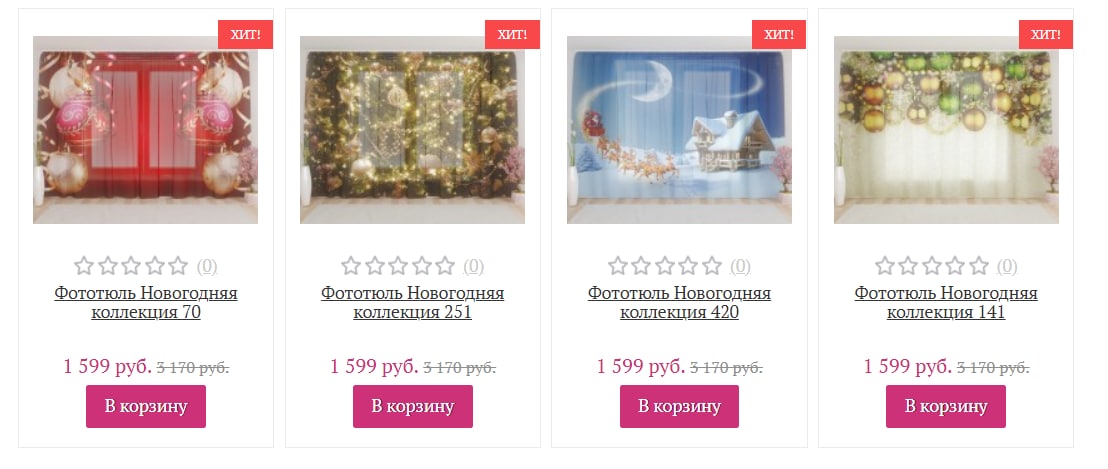This screenshot has width=1108, height=469.
Task: View Santa sleigh and moon curtain image
Action: click(679, 130)
